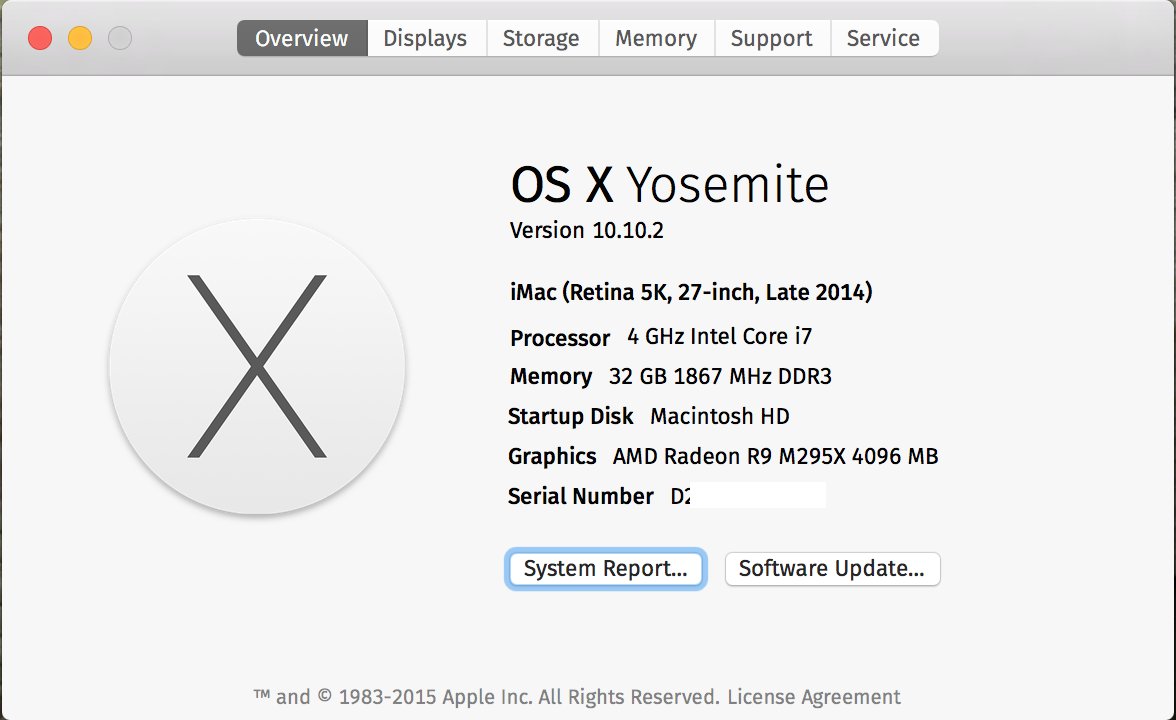Image resolution: width=1176 pixels, height=720 pixels.
Task: Open the Support tab
Action: [x=772, y=39]
